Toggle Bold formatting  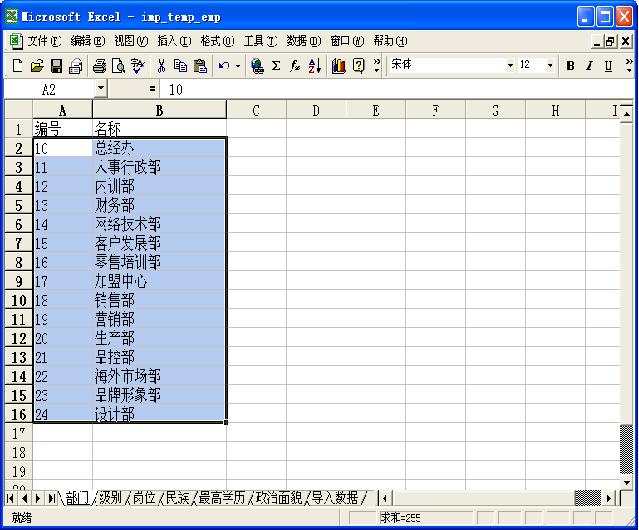pos(570,66)
